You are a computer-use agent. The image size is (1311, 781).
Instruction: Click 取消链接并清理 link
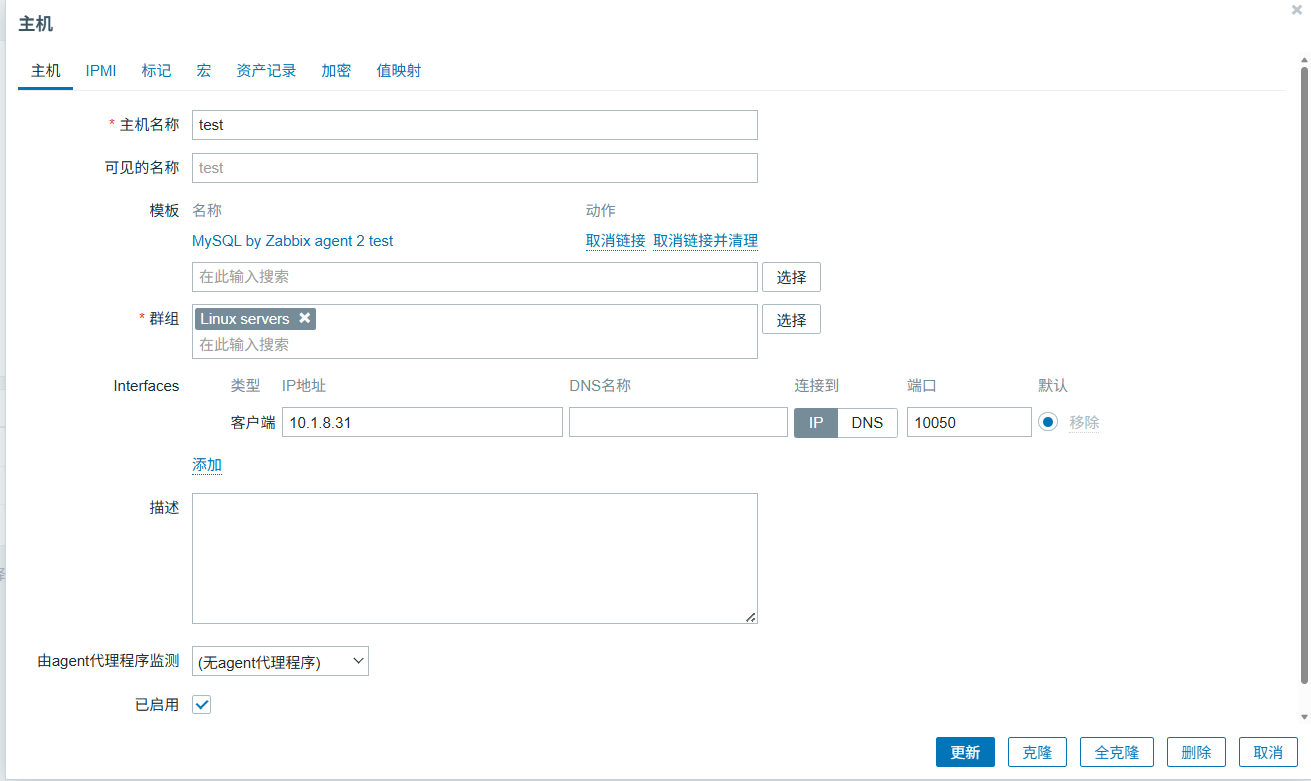[705, 241]
